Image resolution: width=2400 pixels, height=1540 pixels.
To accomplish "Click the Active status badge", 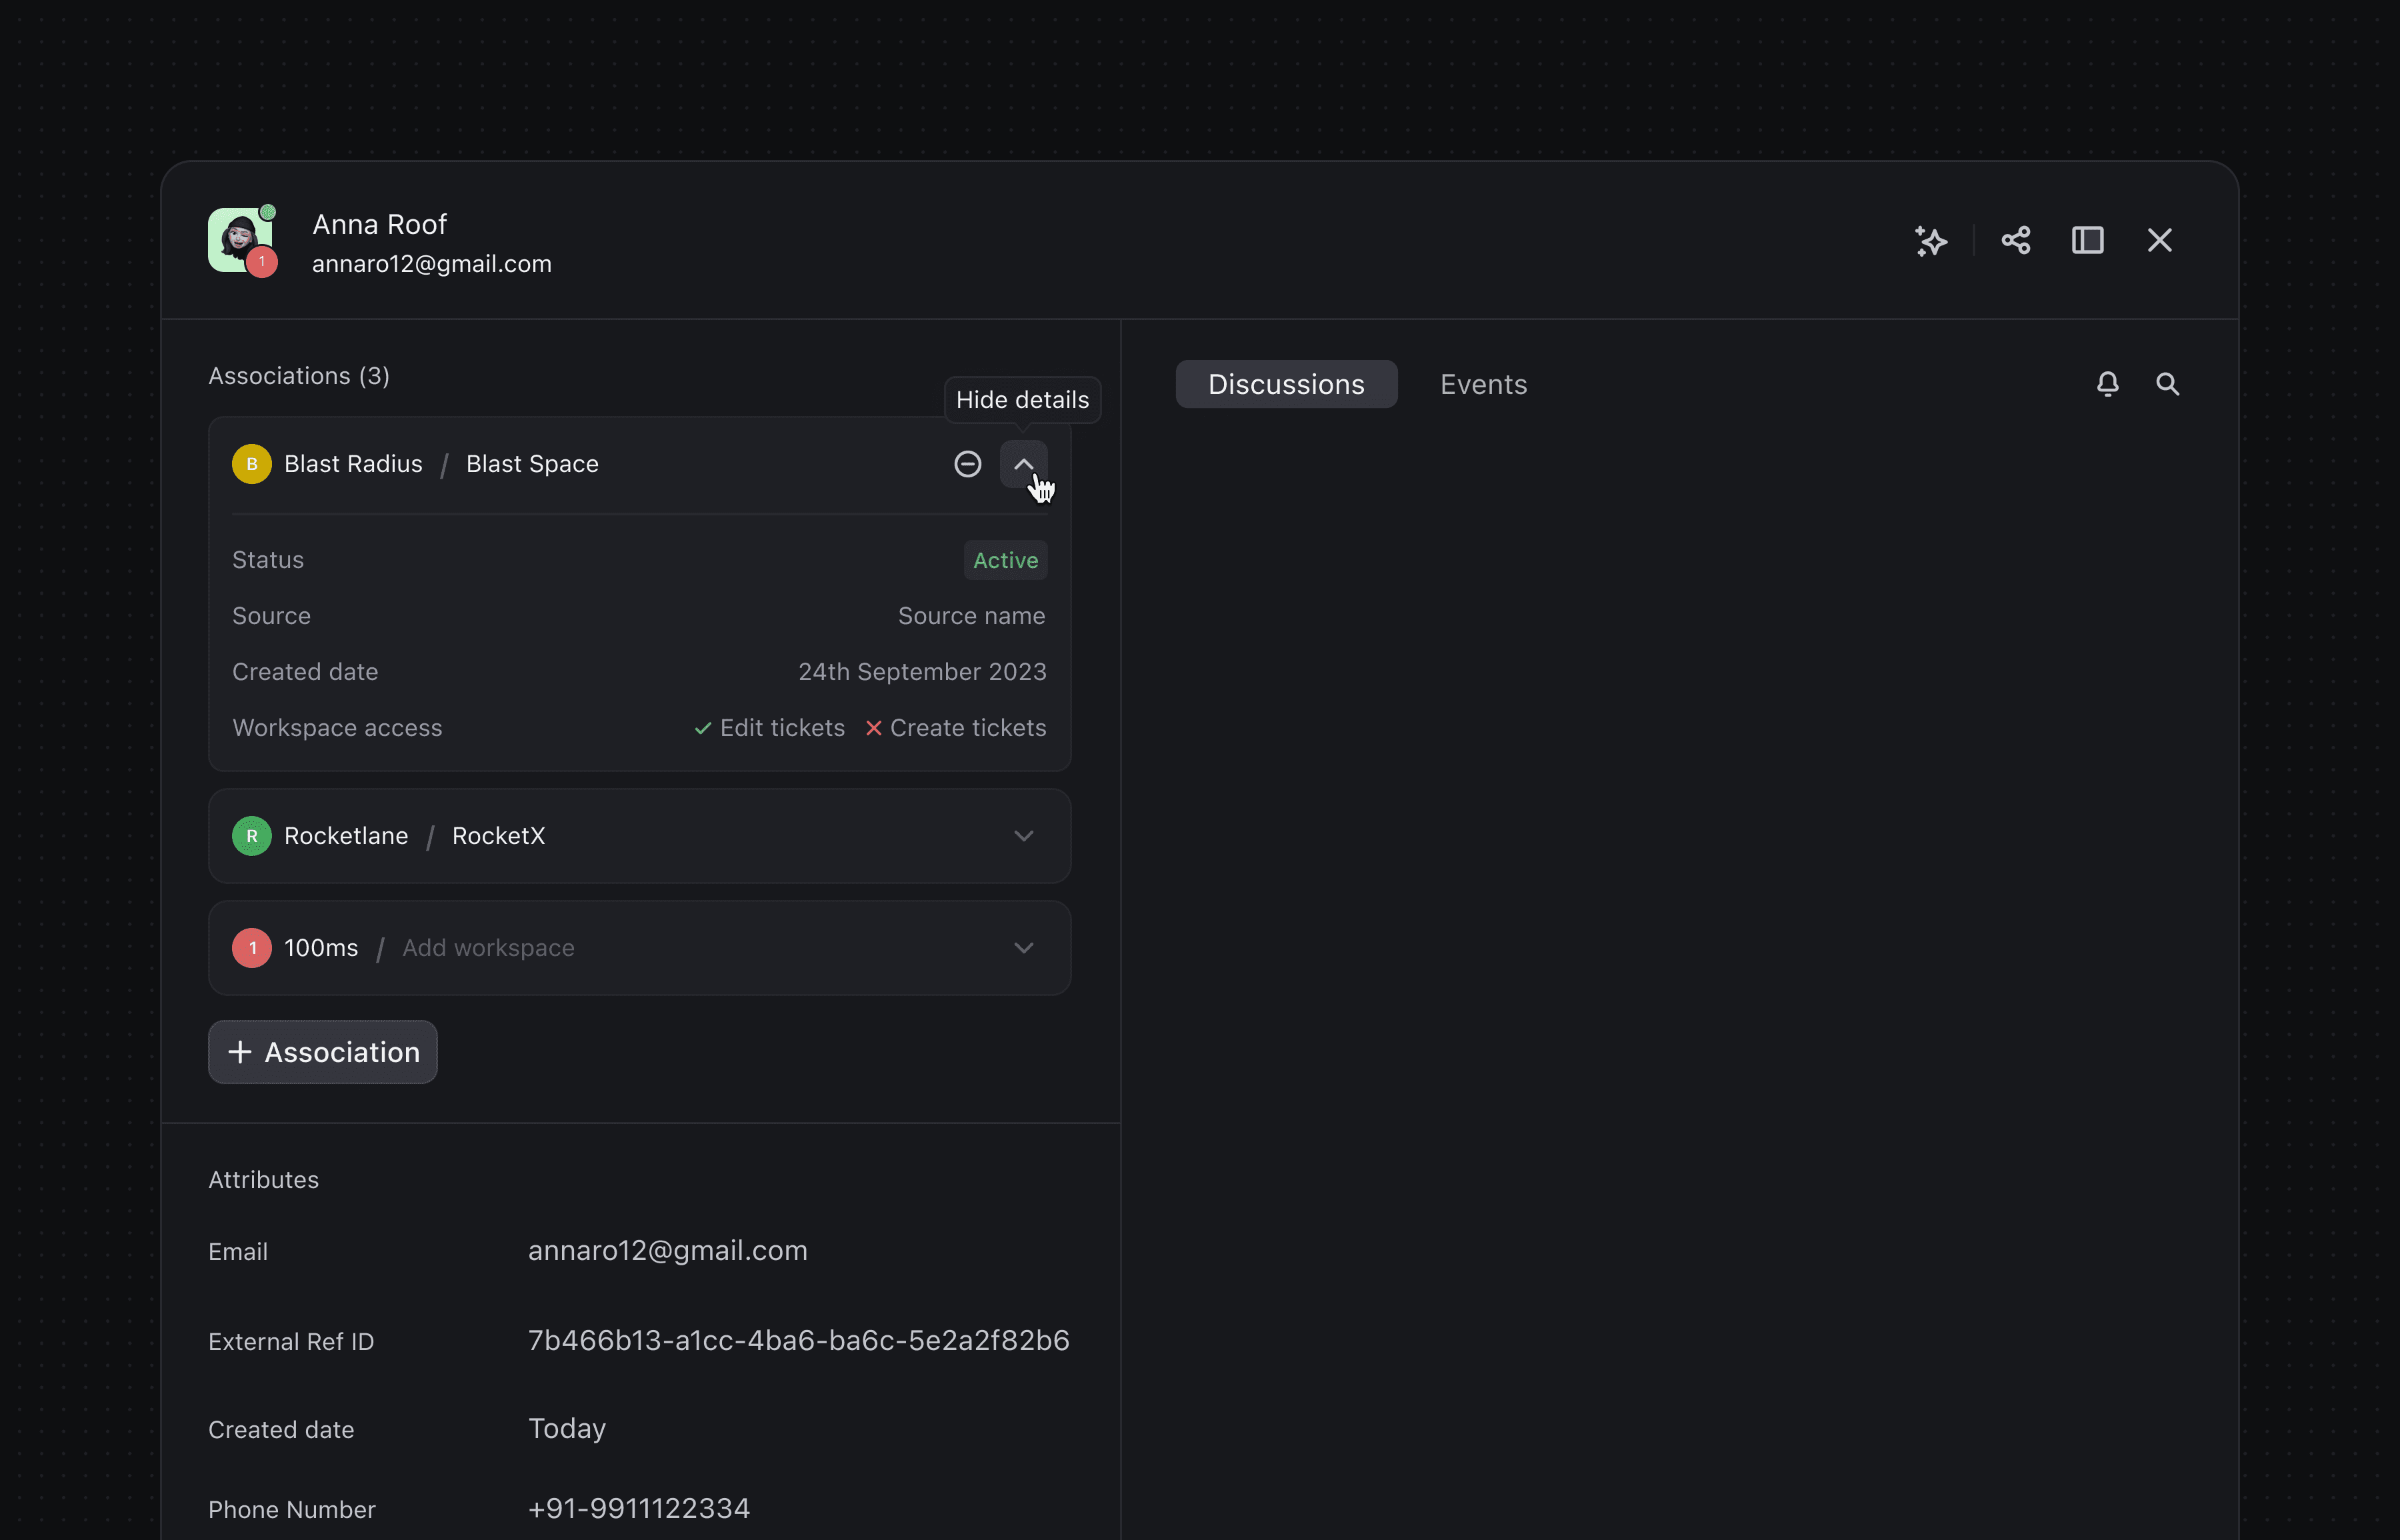I will [1005, 561].
